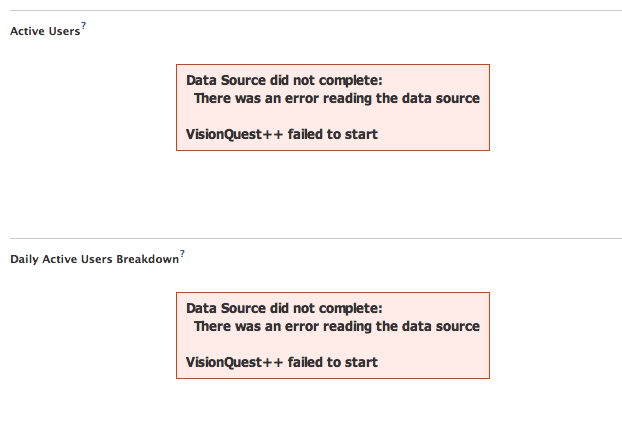Click the word "Daily" in the lower heading
This screenshot has height=443, width=622.
(24, 260)
